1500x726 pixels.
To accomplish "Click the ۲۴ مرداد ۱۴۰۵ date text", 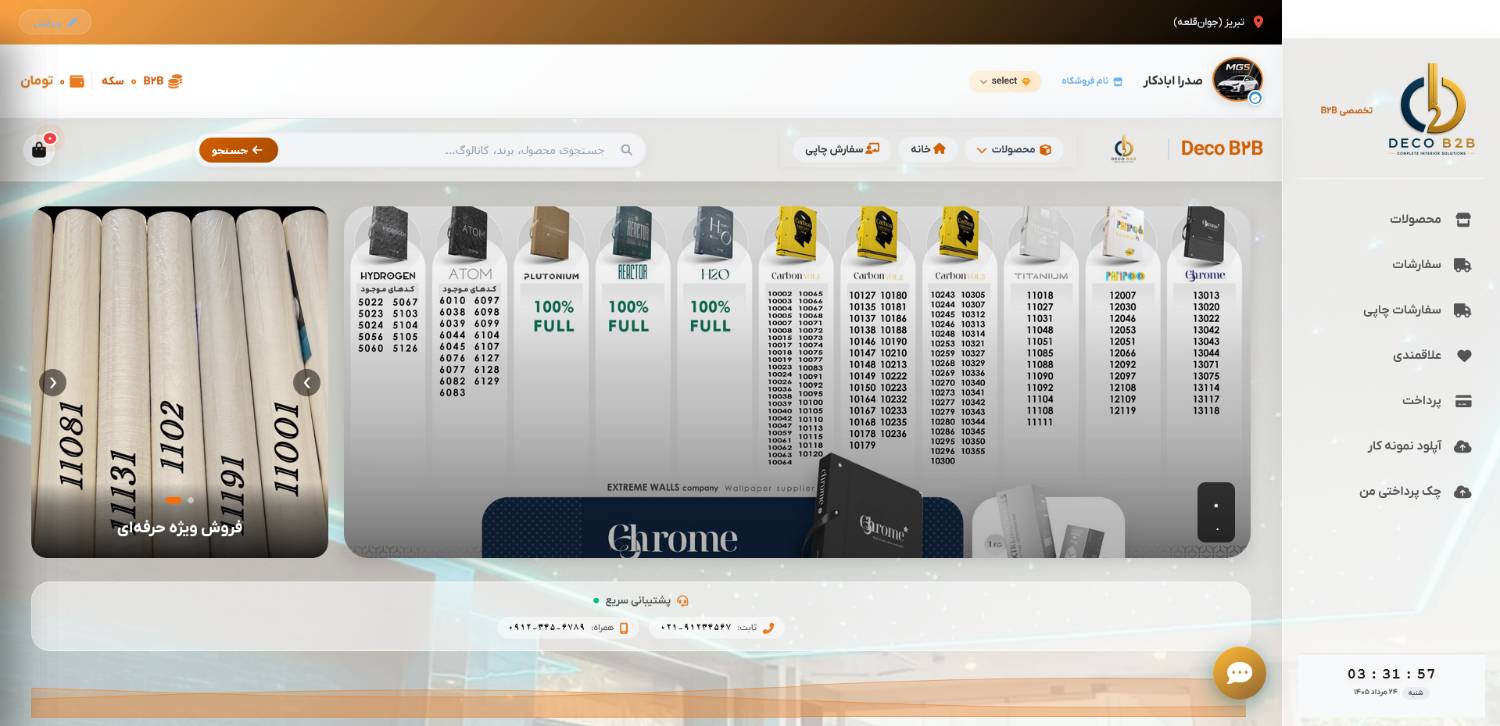I will pos(1376,692).
